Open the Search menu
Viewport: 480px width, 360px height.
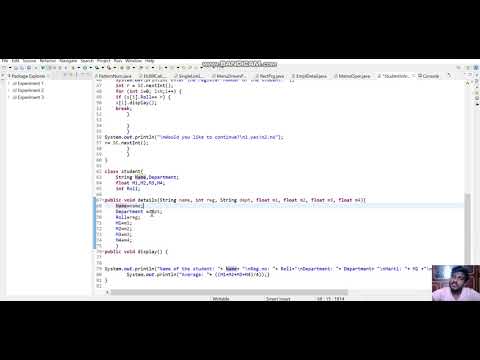[x=87, y=61]
